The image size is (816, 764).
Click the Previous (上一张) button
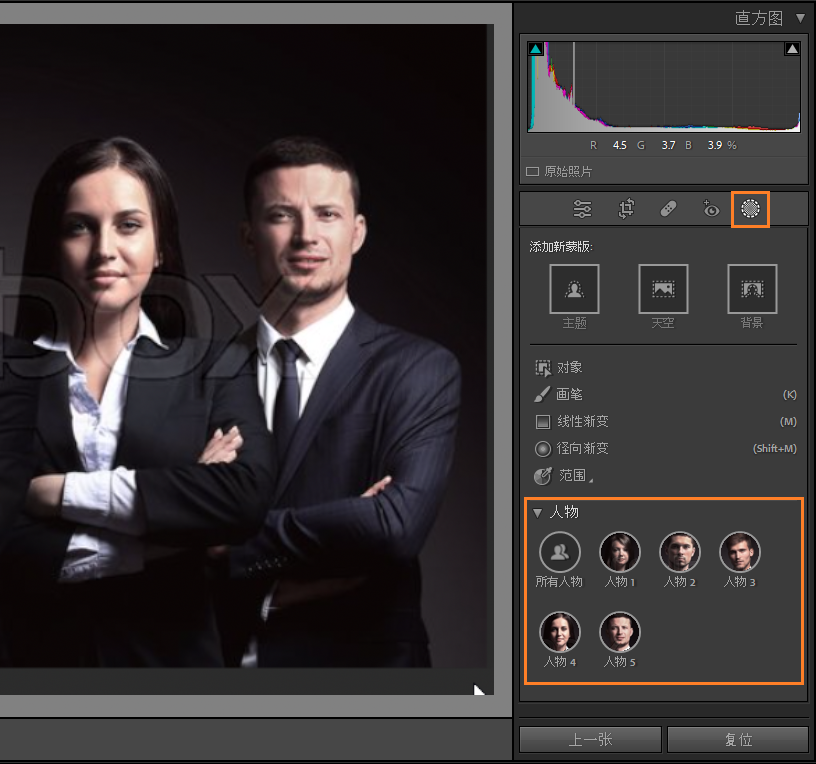pyautogui.click(x=590, y=740)
